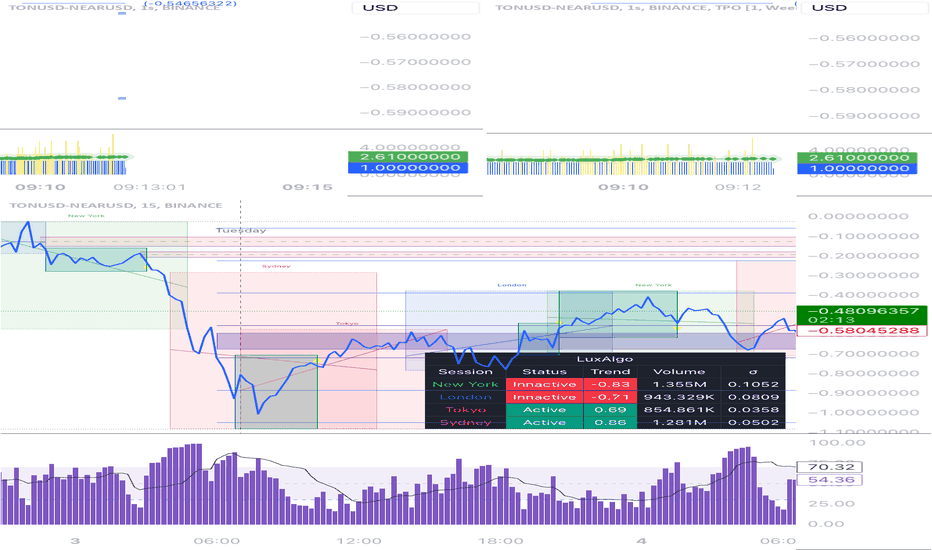Click the Volume column header in LuxAlgo table
Viewport: 932px width, 550px height.
pos(679,372)
